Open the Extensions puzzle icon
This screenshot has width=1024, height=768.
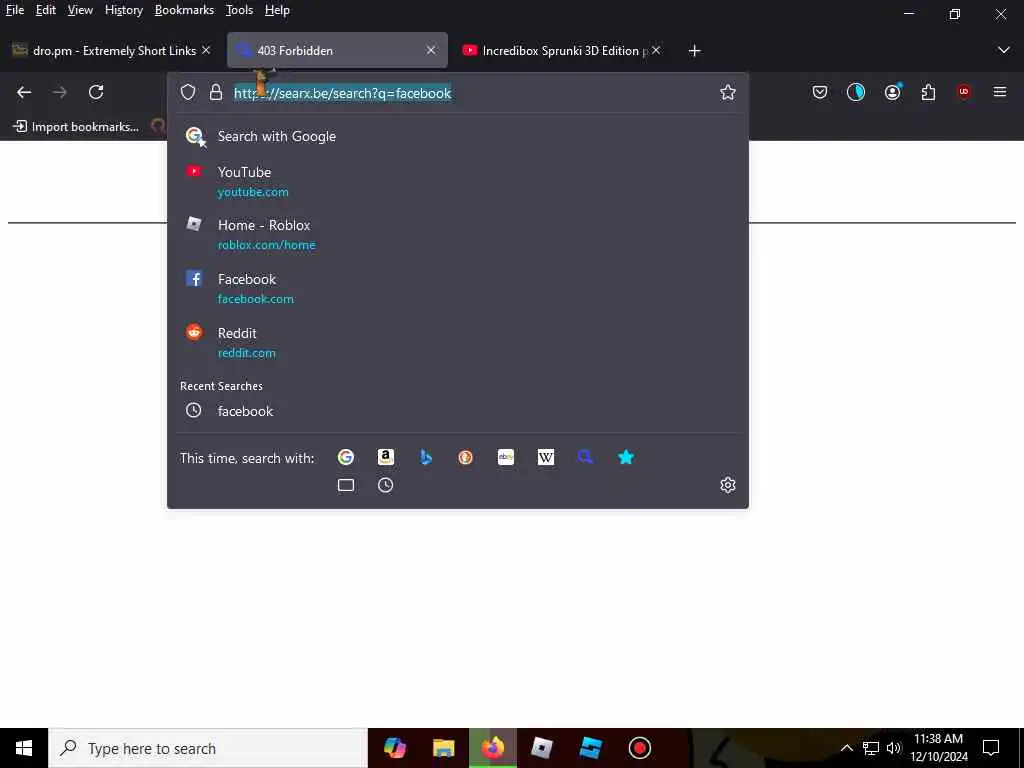928,92
